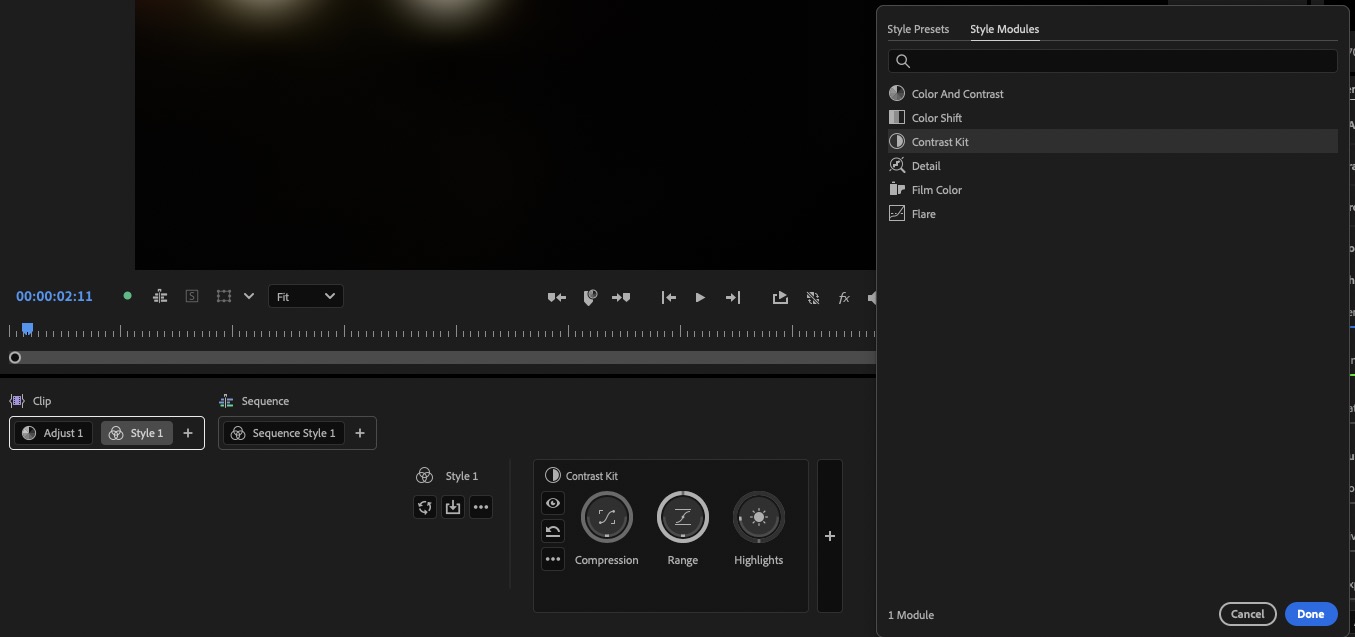The image size is (1355, 637).
Task: Open Contrast Kit's three-dot options menu
Action: click(x=552, y=559)
